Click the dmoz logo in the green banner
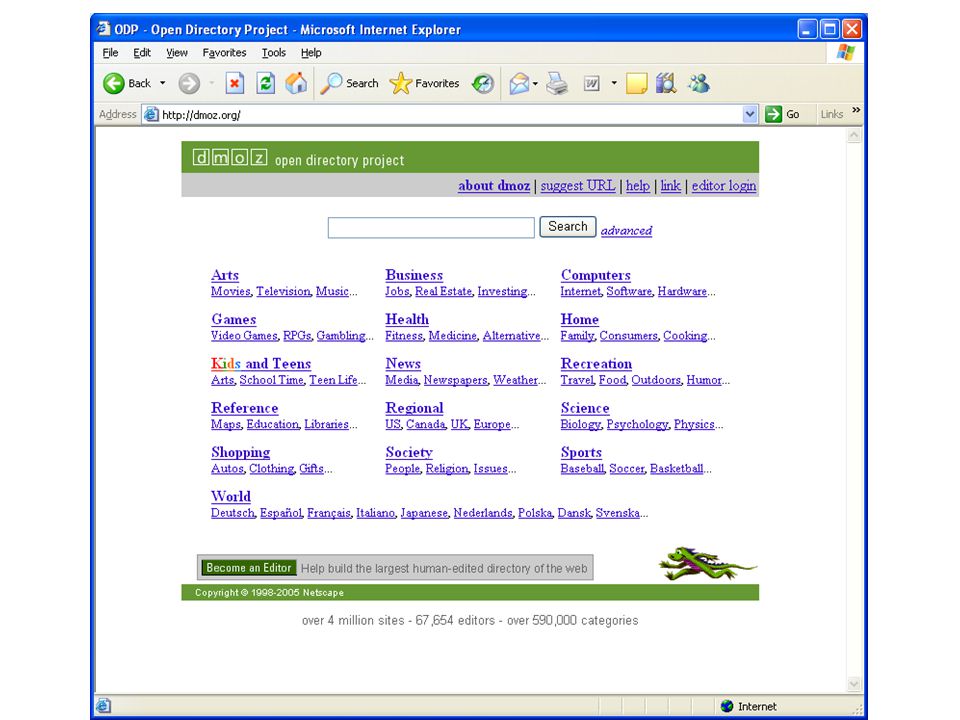Screen dimensions: 960x720 pos(230,158)
